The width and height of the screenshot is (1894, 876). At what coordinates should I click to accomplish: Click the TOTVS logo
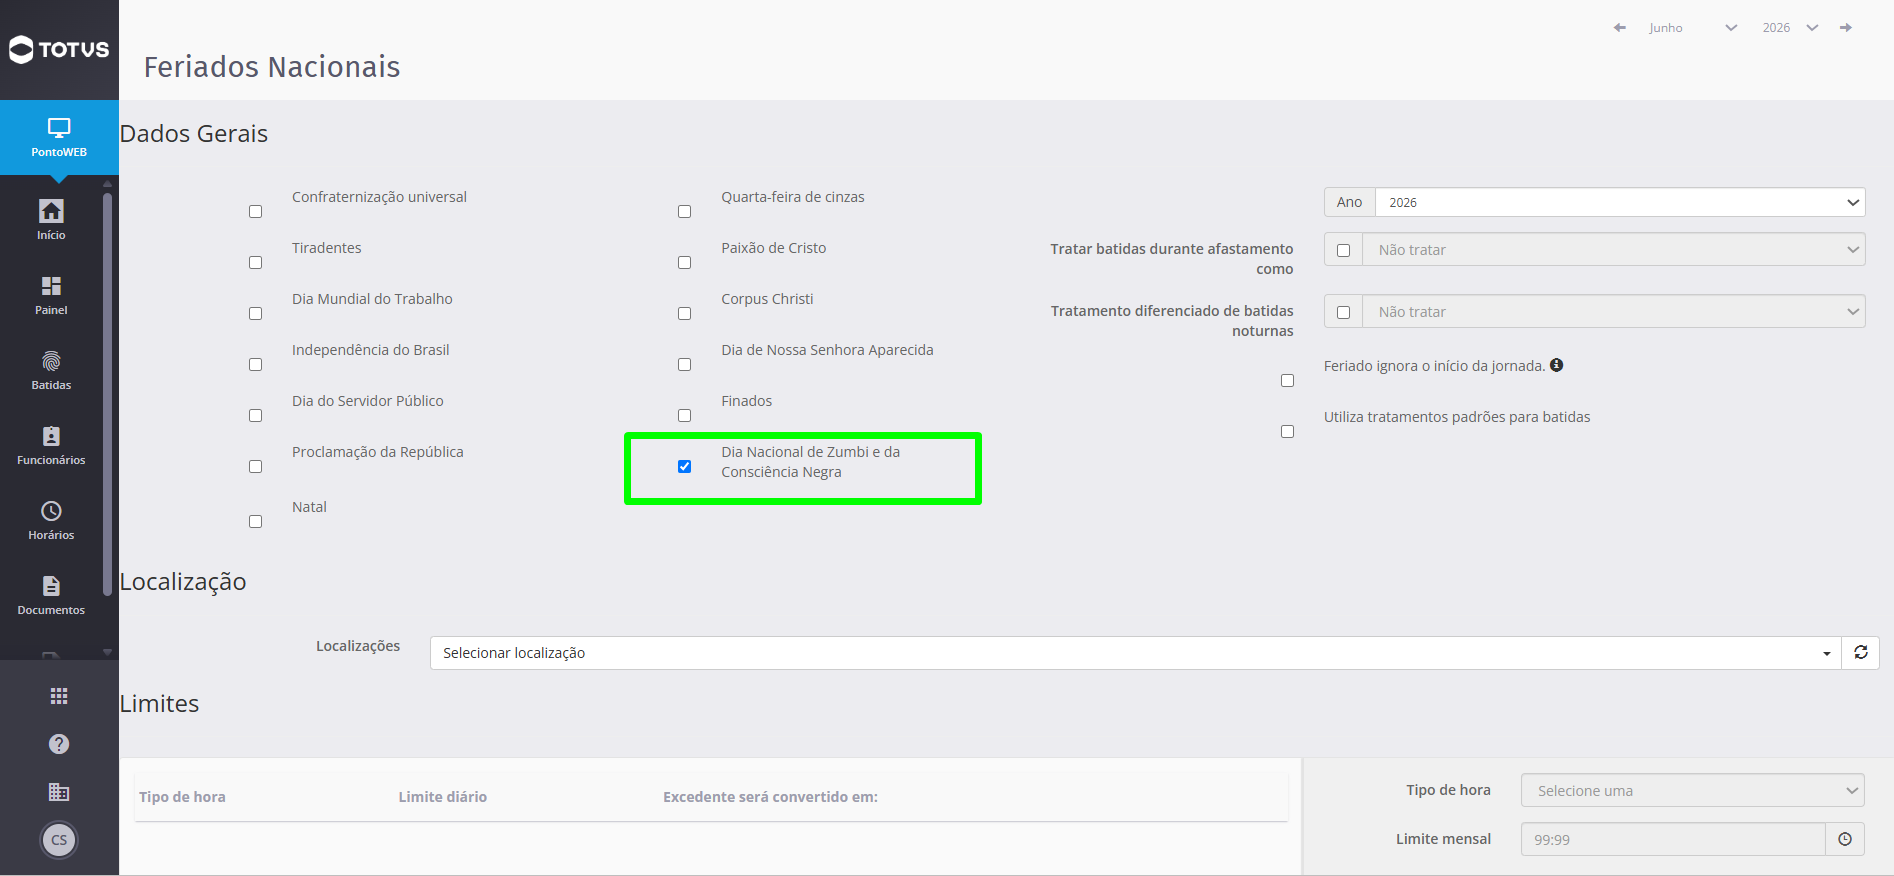(x=59, y=49)
